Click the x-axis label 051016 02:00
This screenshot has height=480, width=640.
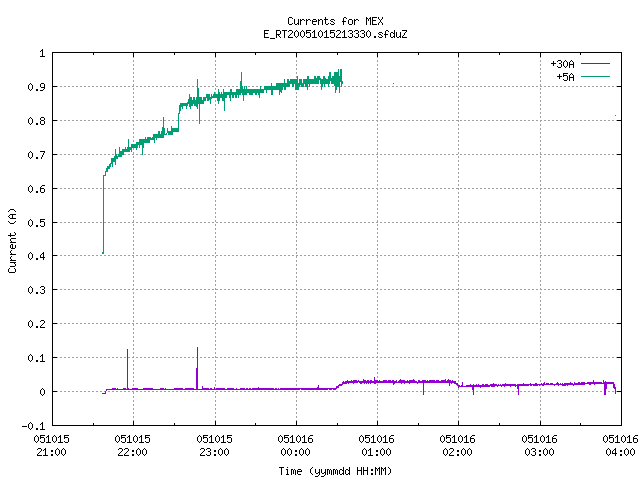point(458,445)
